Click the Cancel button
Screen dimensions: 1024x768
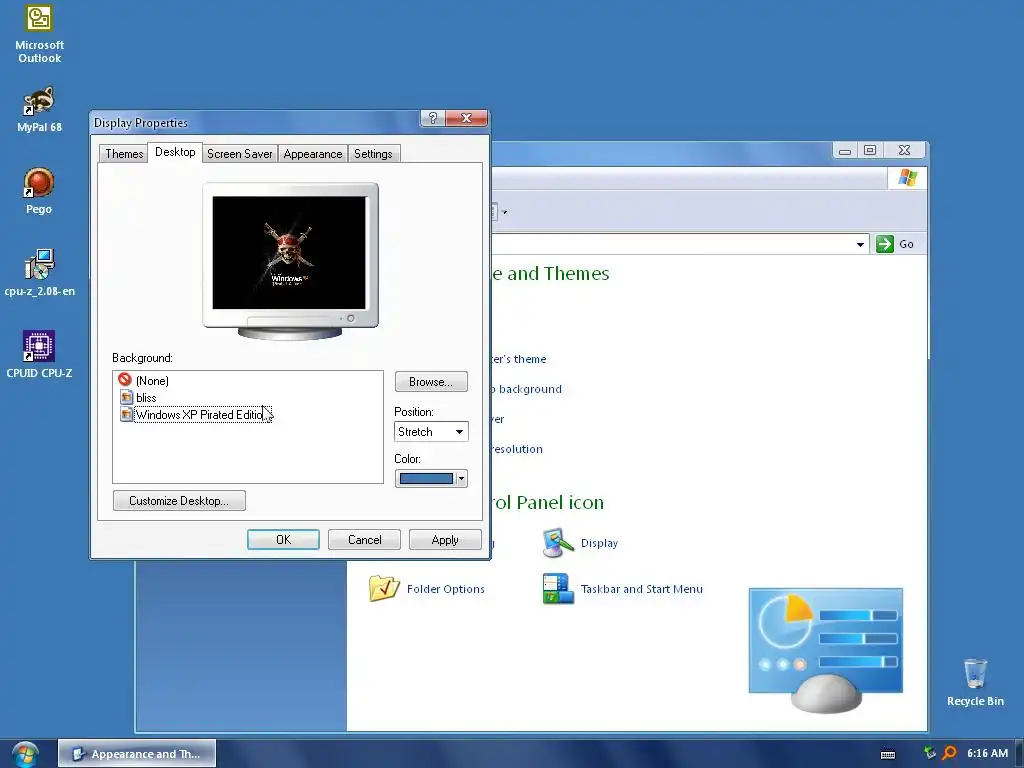click(x=364, y=539)
